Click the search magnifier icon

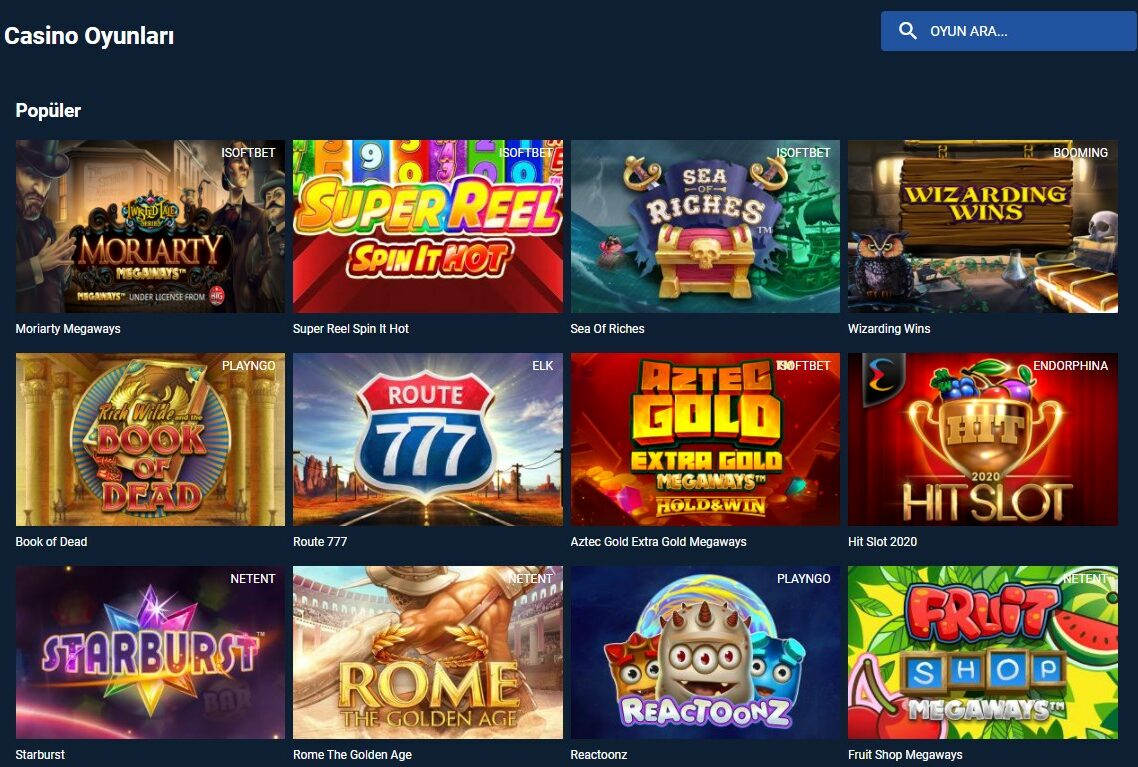pos(907,30)
